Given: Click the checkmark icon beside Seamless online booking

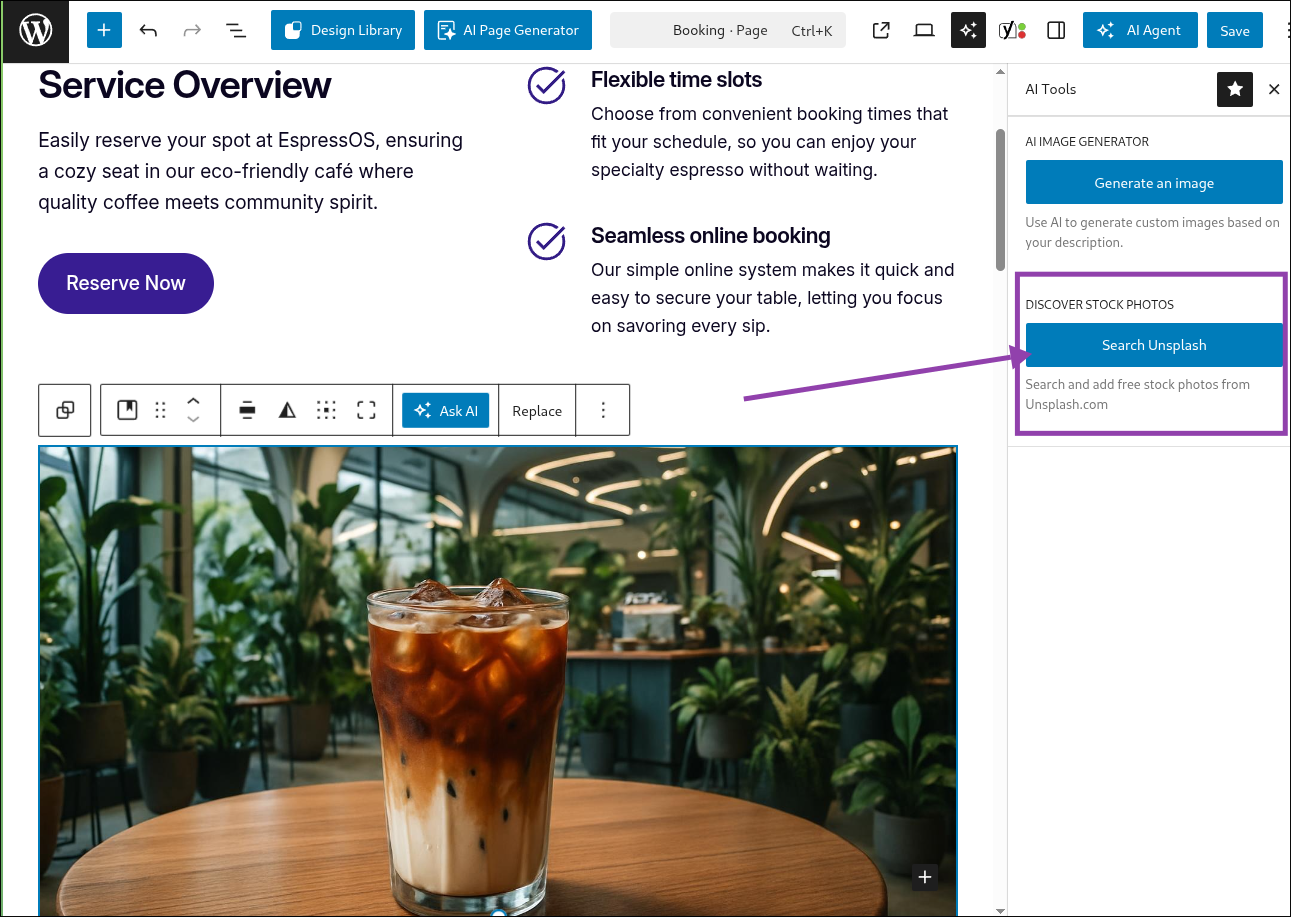Looking at the screenshot, I should [x=547, y=240].
